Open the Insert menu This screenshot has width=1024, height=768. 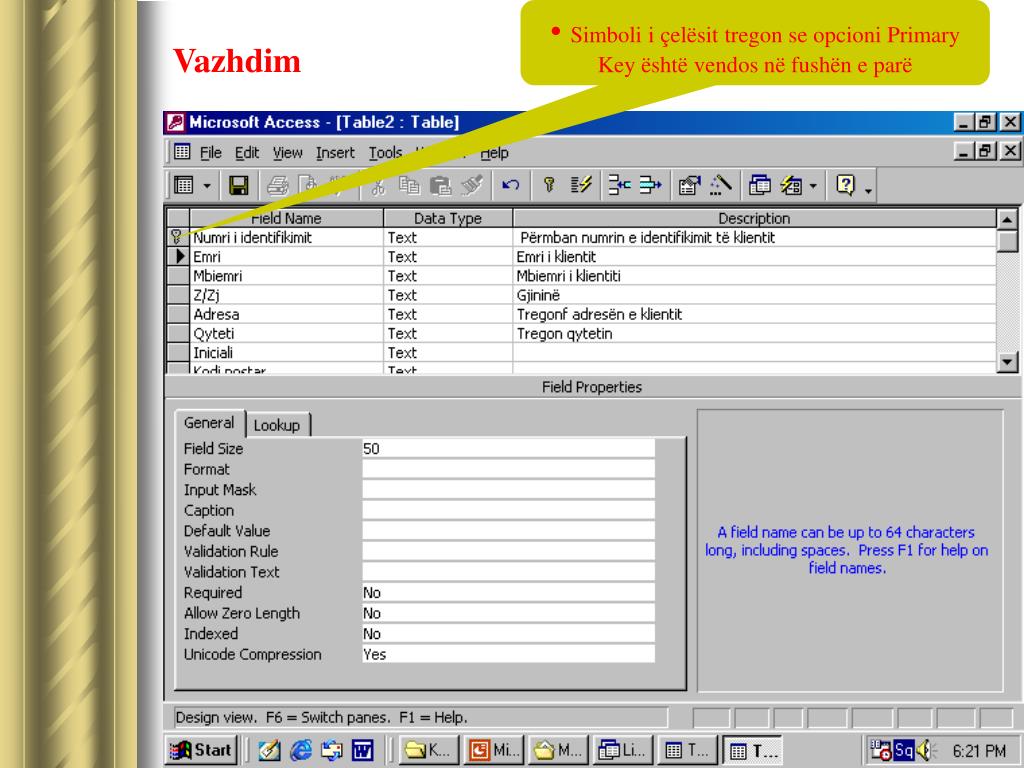(335, 153)
